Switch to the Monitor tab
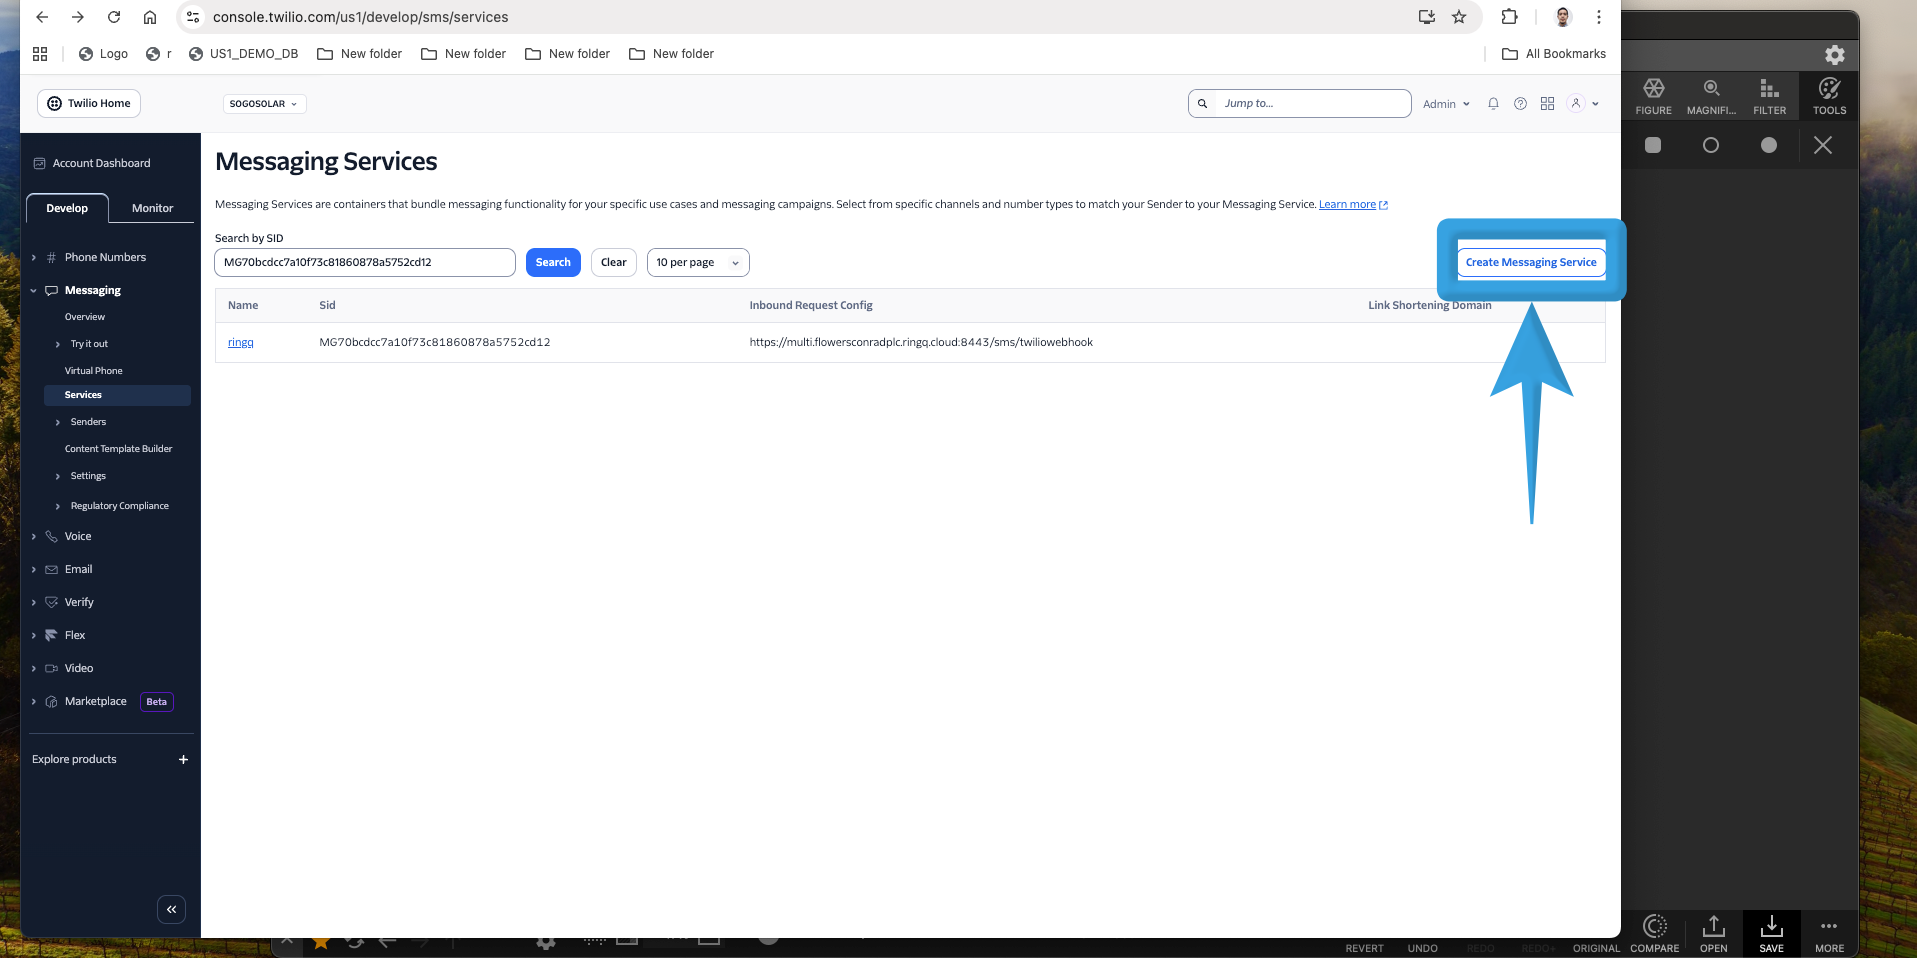This screenshot has height=958, width=1917. [152, 208]
